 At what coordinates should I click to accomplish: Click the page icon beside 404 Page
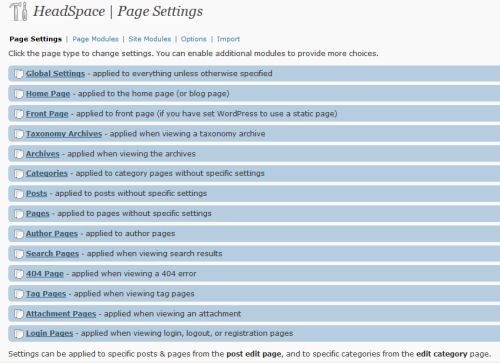pos(19,274)
